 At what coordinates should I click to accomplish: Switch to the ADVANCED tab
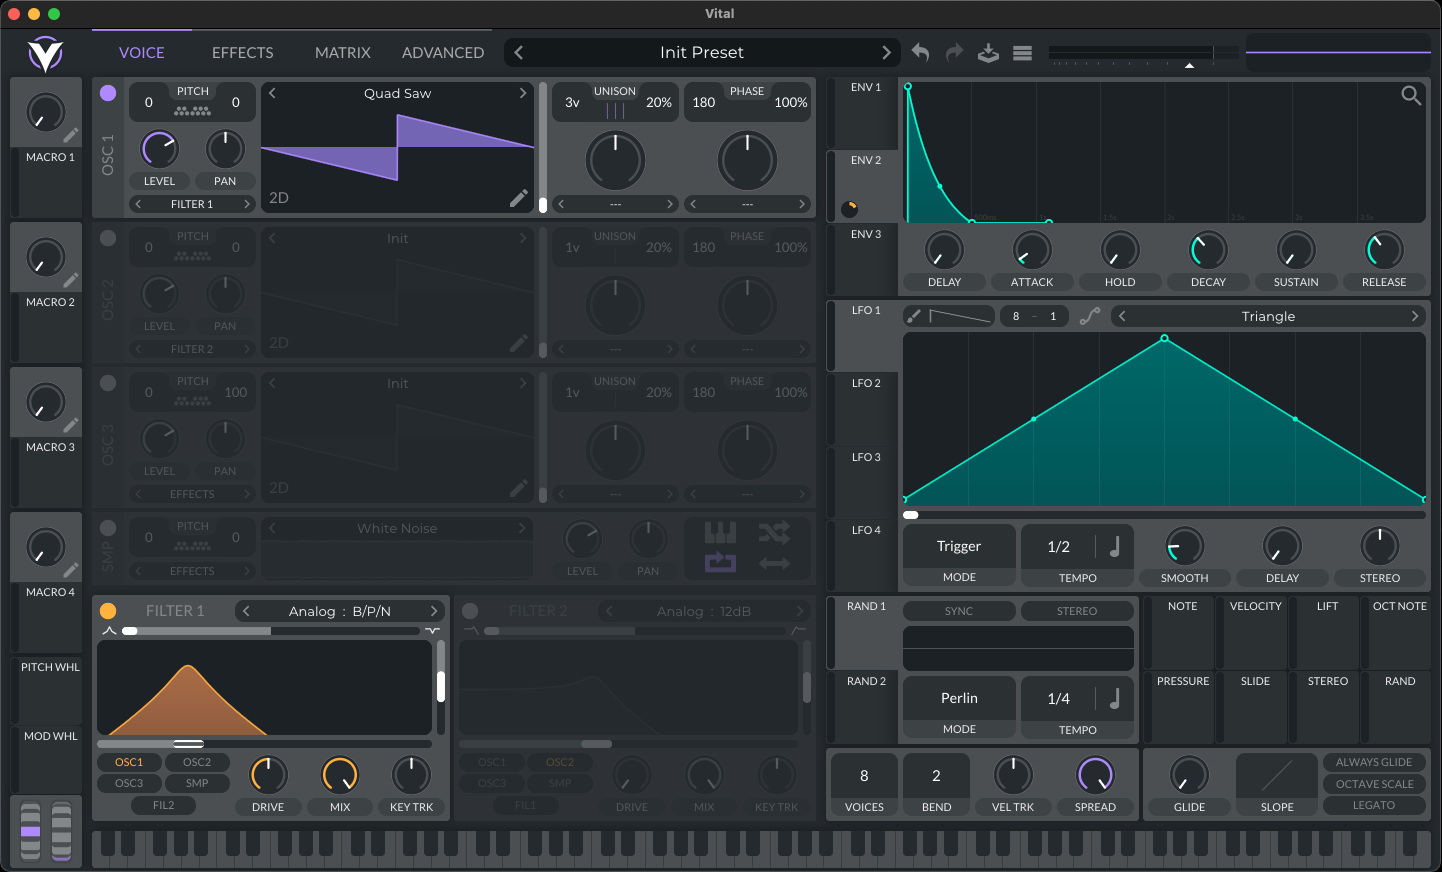point(443,52)
